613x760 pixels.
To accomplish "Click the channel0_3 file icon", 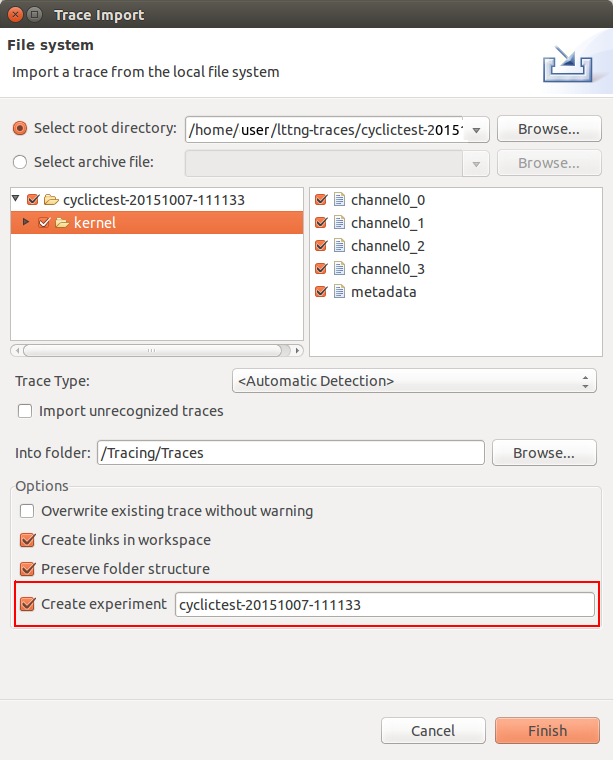I will tap(338, 269).
